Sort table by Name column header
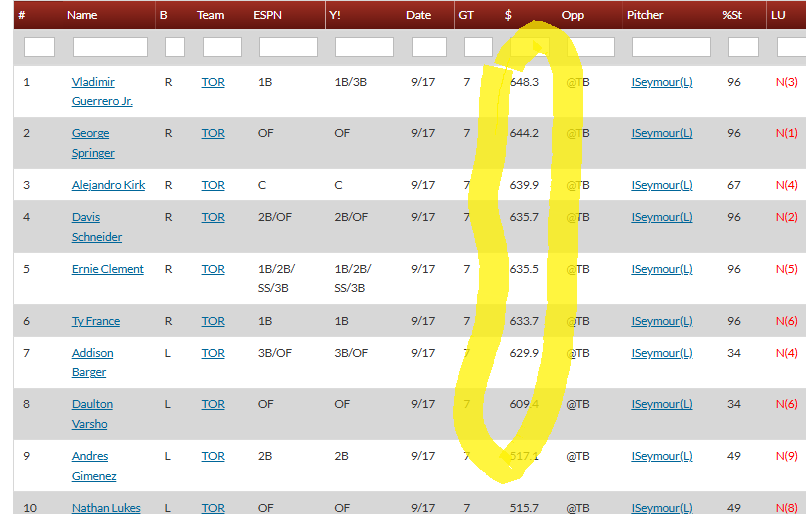The width and height of the screenshot is (811, 514). (x=82, y=15)
